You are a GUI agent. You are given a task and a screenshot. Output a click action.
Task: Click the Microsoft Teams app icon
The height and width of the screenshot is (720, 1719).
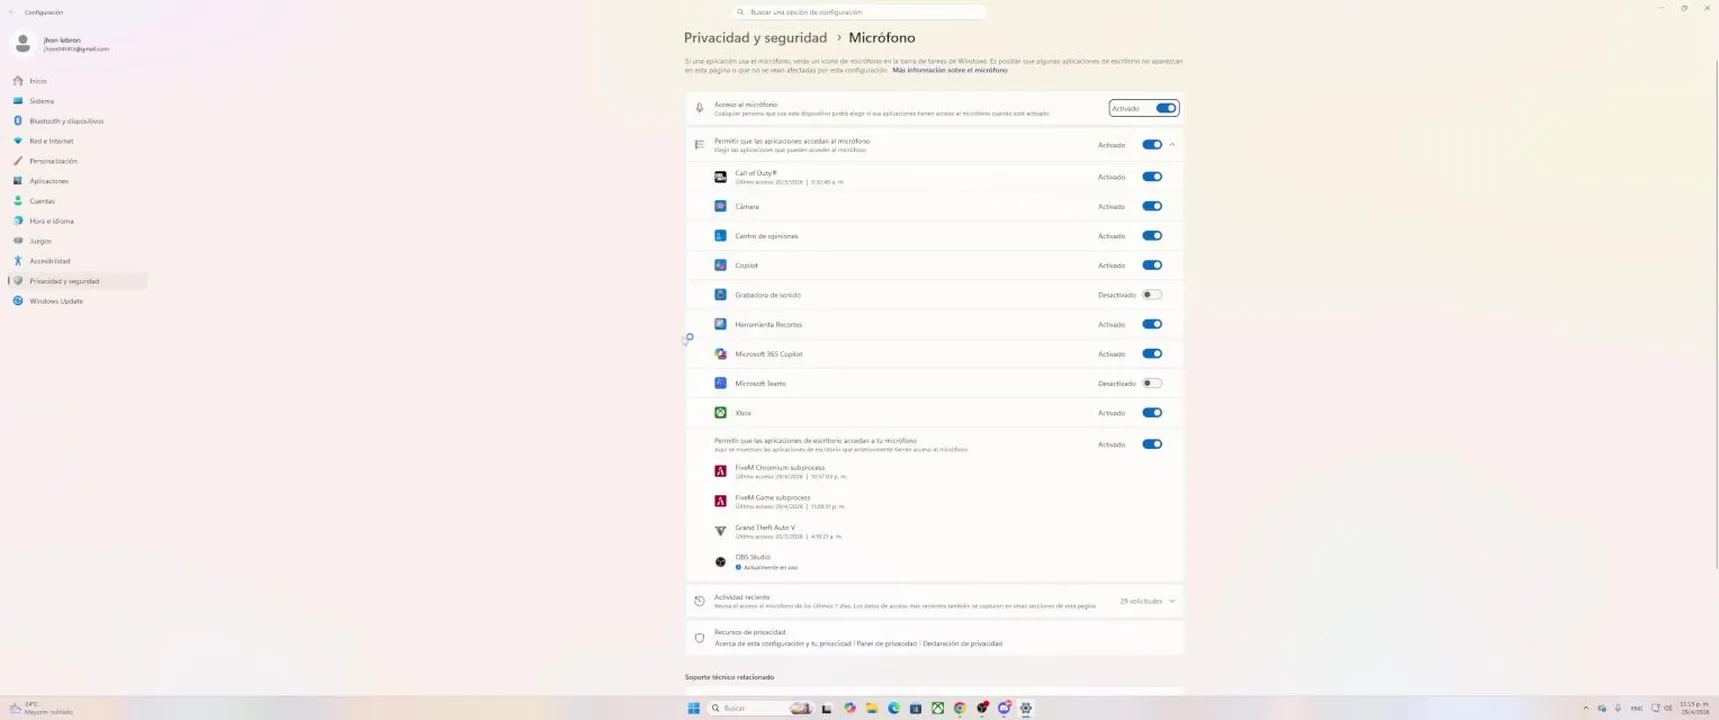(x=720, y=383)
